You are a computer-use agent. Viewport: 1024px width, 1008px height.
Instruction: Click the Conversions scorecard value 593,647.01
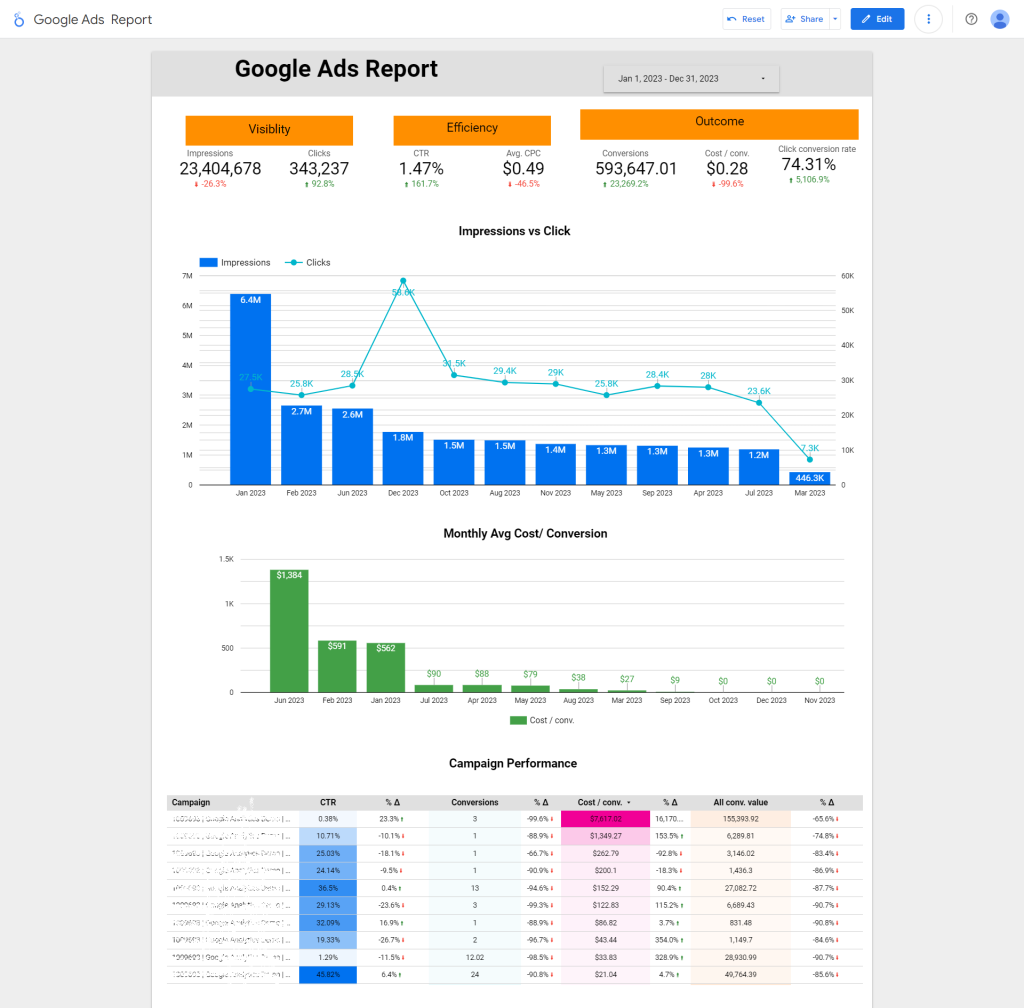point(635,169)
